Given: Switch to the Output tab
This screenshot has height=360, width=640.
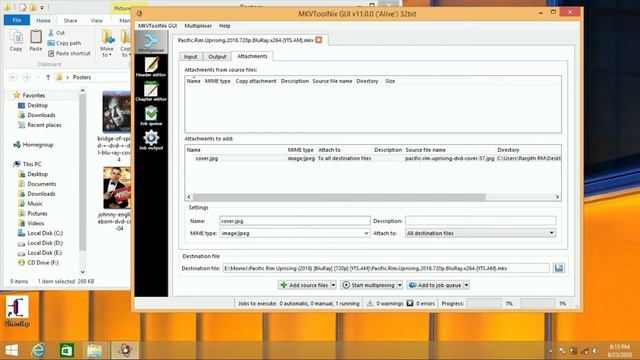Looking at the screenshot, I should click(x=217, y=56).
